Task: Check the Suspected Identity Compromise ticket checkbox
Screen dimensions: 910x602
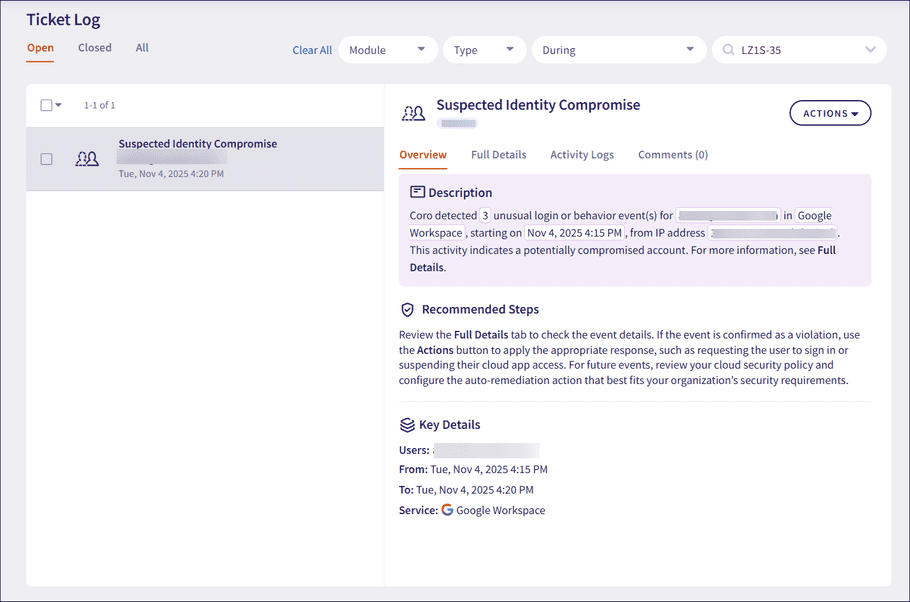Action: pyautogui.click(x=46, y=159)
